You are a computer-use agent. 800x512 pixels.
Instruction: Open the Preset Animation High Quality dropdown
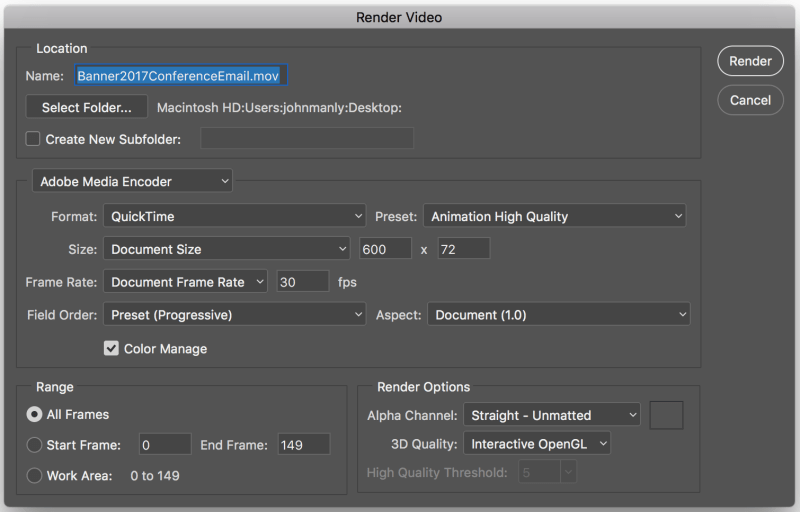pos(554,216)
